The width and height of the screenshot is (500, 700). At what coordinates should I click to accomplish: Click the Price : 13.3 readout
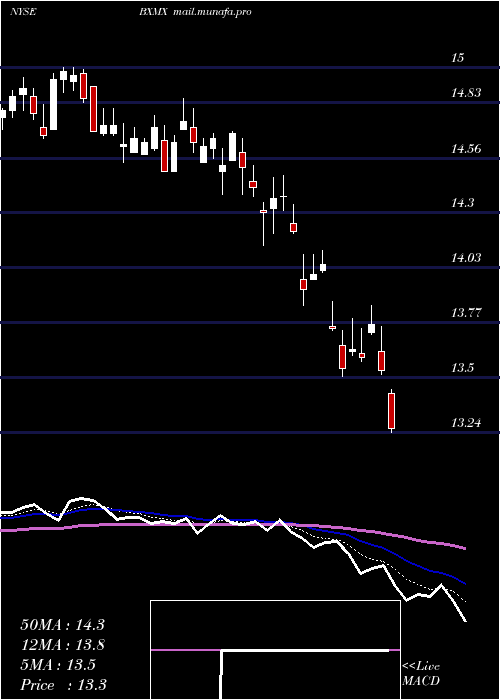tap(63, 685)
